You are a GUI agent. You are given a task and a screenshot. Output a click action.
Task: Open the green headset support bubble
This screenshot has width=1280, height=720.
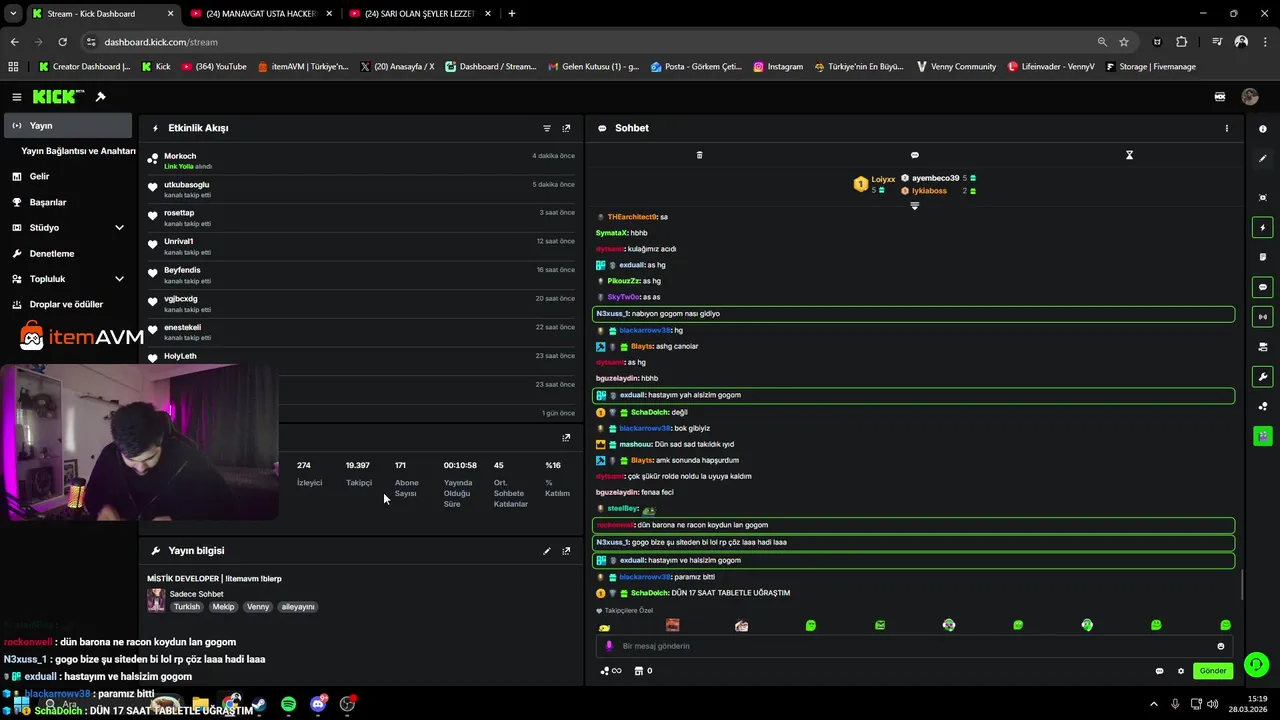tap(1257, 664)
